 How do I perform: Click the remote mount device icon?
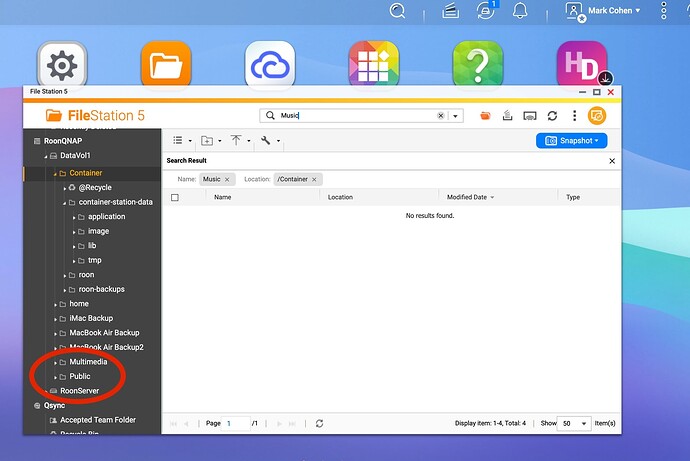coord(530,116)
